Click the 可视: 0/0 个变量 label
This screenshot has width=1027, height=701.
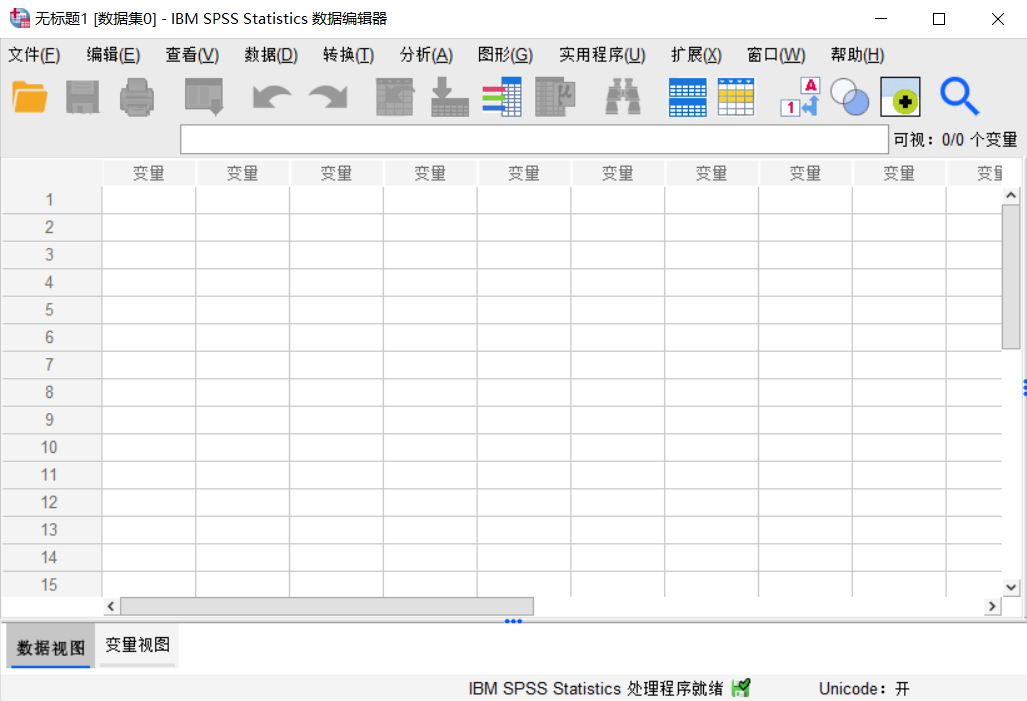click(955, 140)
